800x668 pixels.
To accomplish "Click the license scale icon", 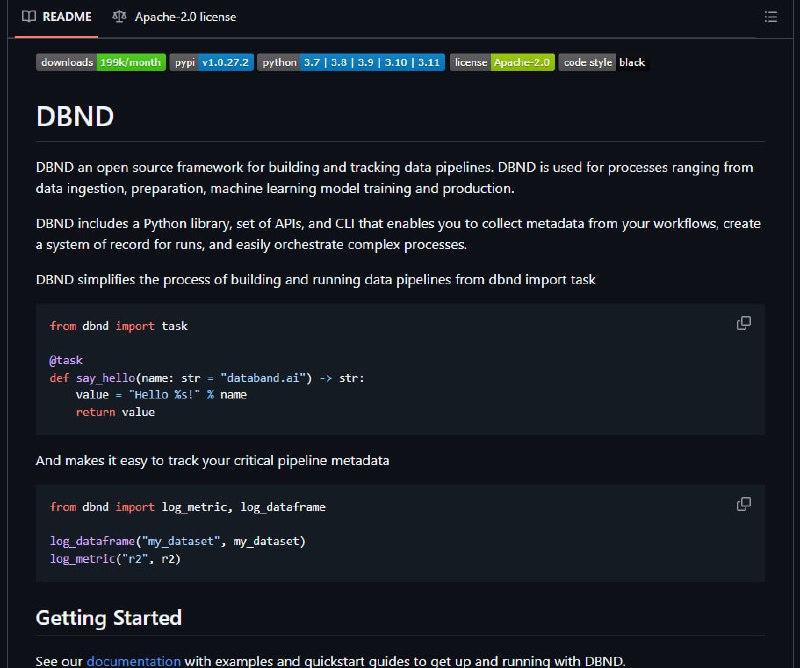I will [119, 17].
